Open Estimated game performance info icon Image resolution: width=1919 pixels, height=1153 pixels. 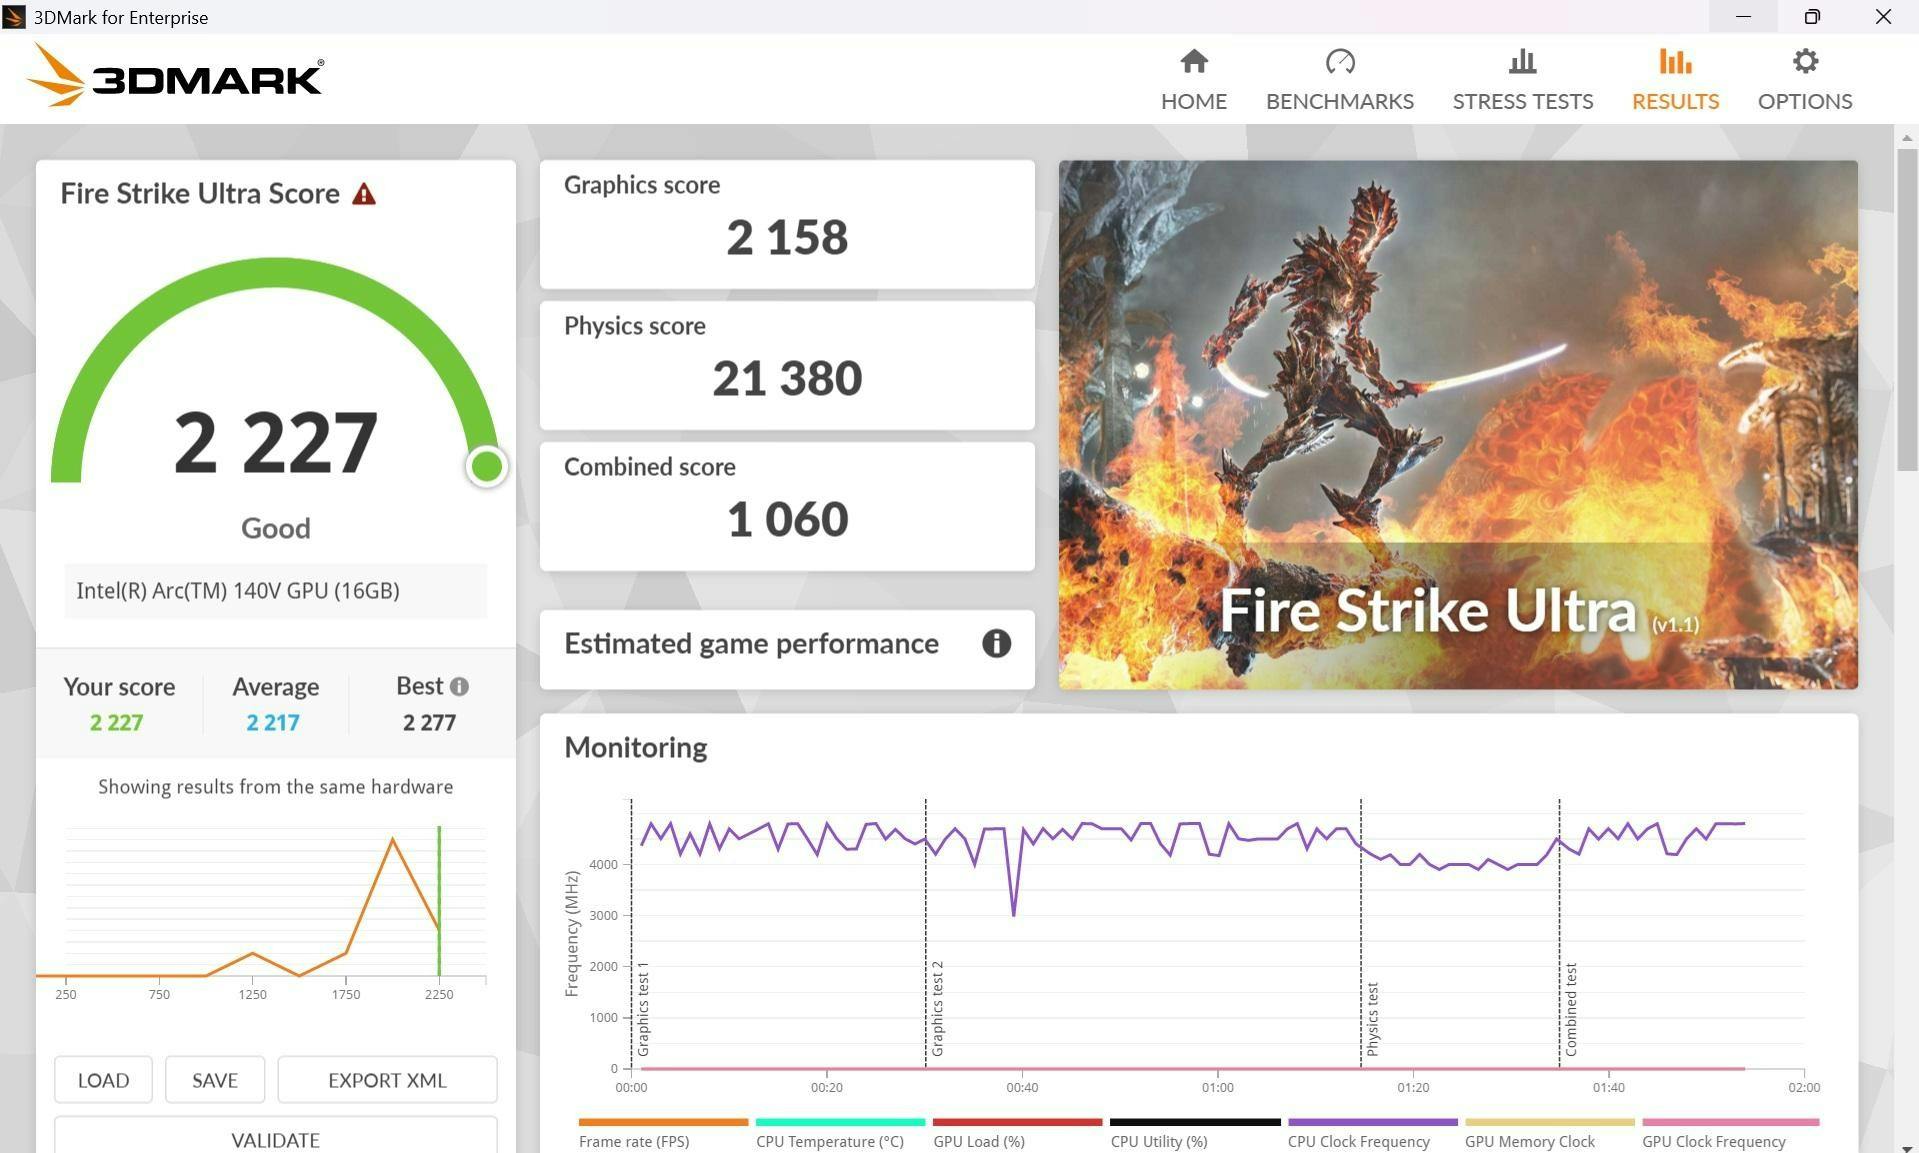tap(996, 643)
